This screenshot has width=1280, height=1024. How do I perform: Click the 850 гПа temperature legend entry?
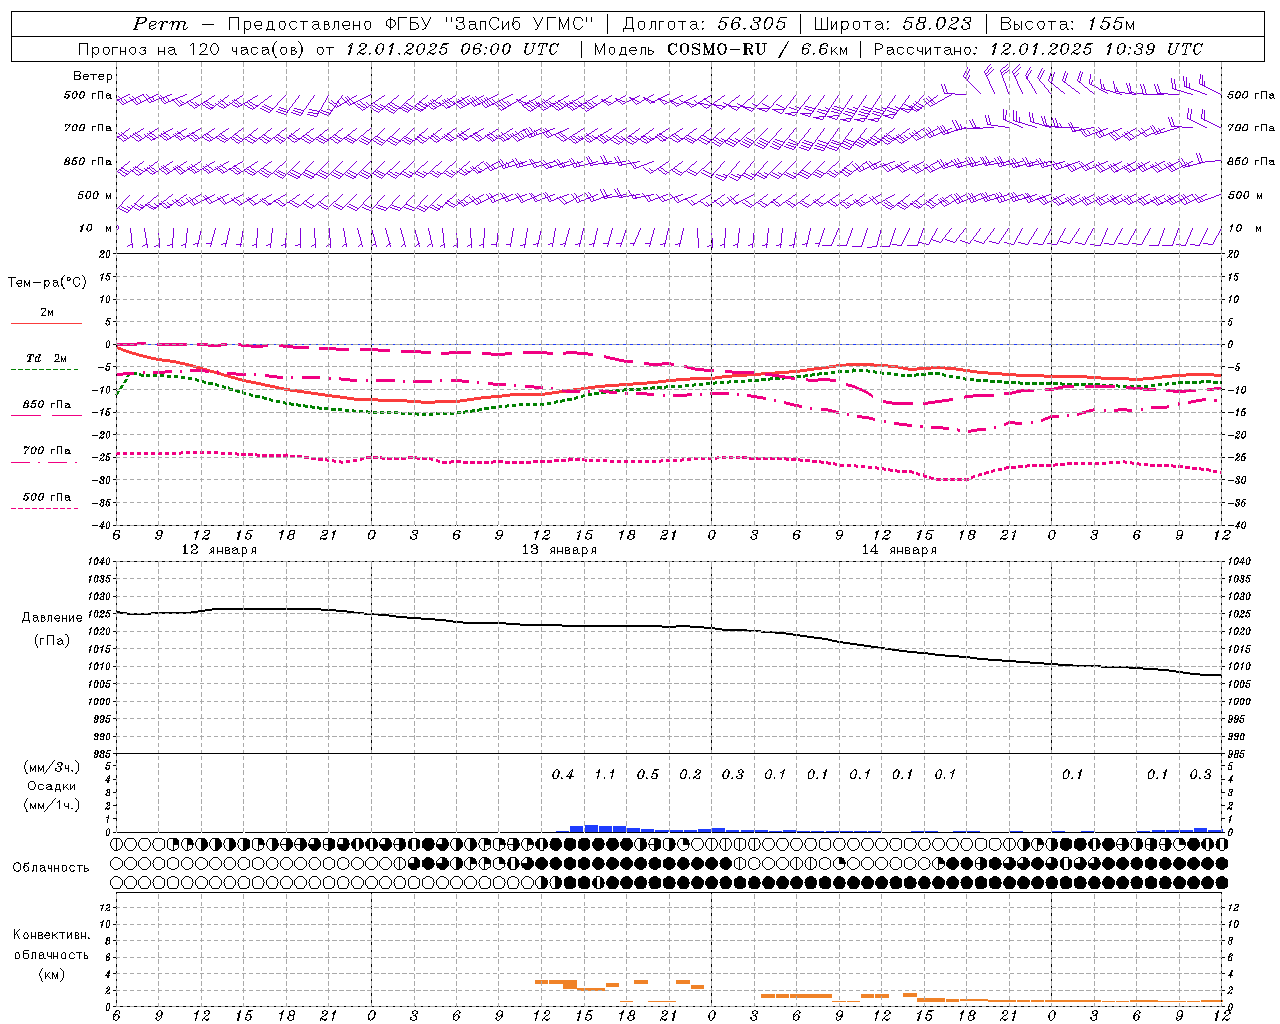point(46,404)
